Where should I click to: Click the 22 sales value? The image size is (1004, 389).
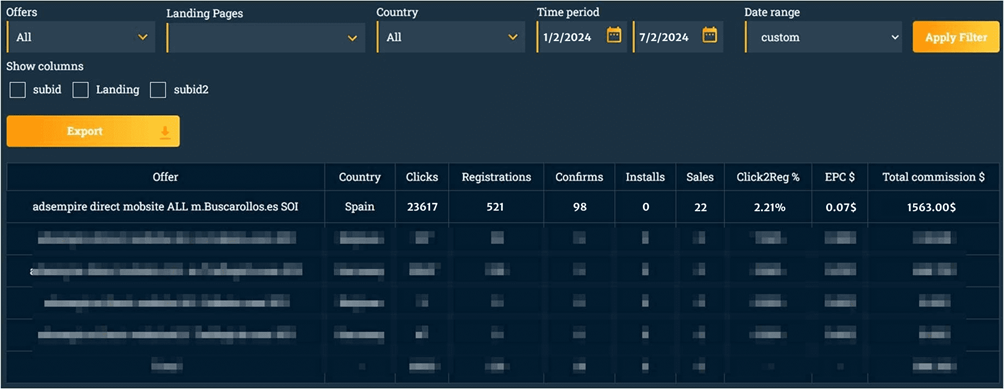point(699,207)
